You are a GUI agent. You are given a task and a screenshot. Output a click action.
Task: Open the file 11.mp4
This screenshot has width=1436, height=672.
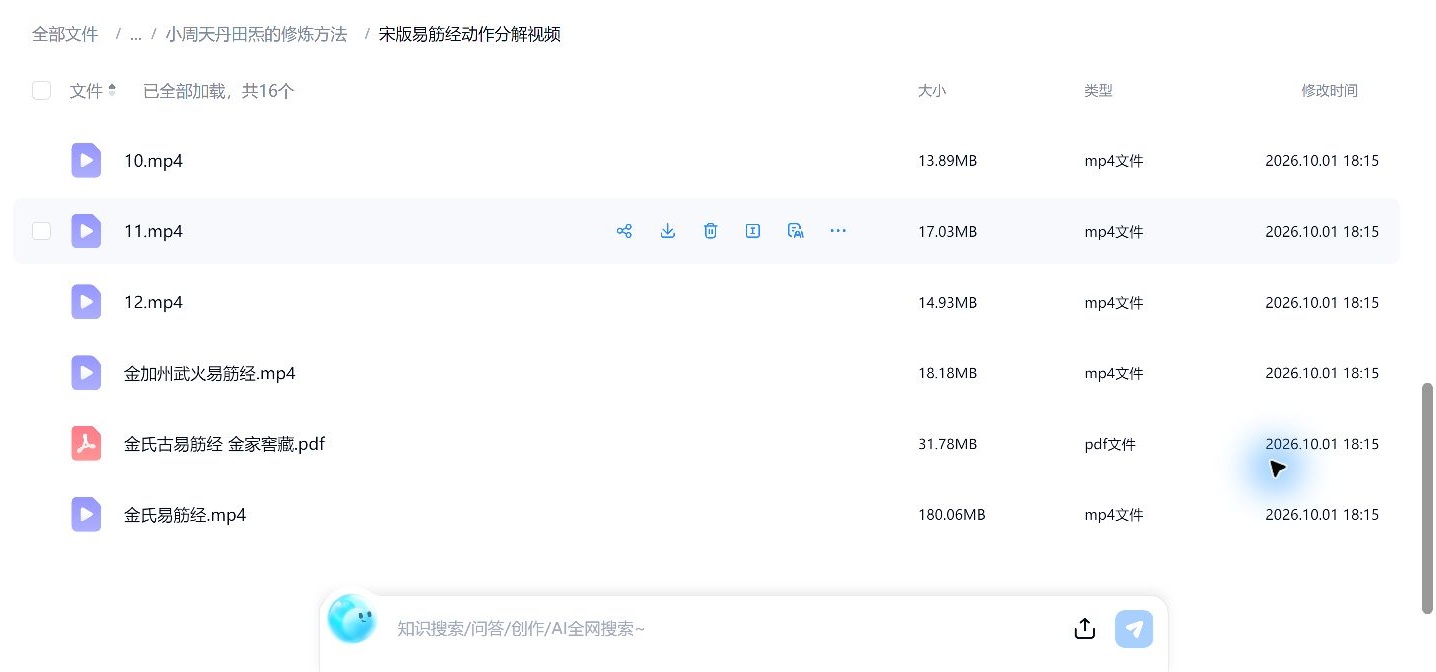coord(153,232)
